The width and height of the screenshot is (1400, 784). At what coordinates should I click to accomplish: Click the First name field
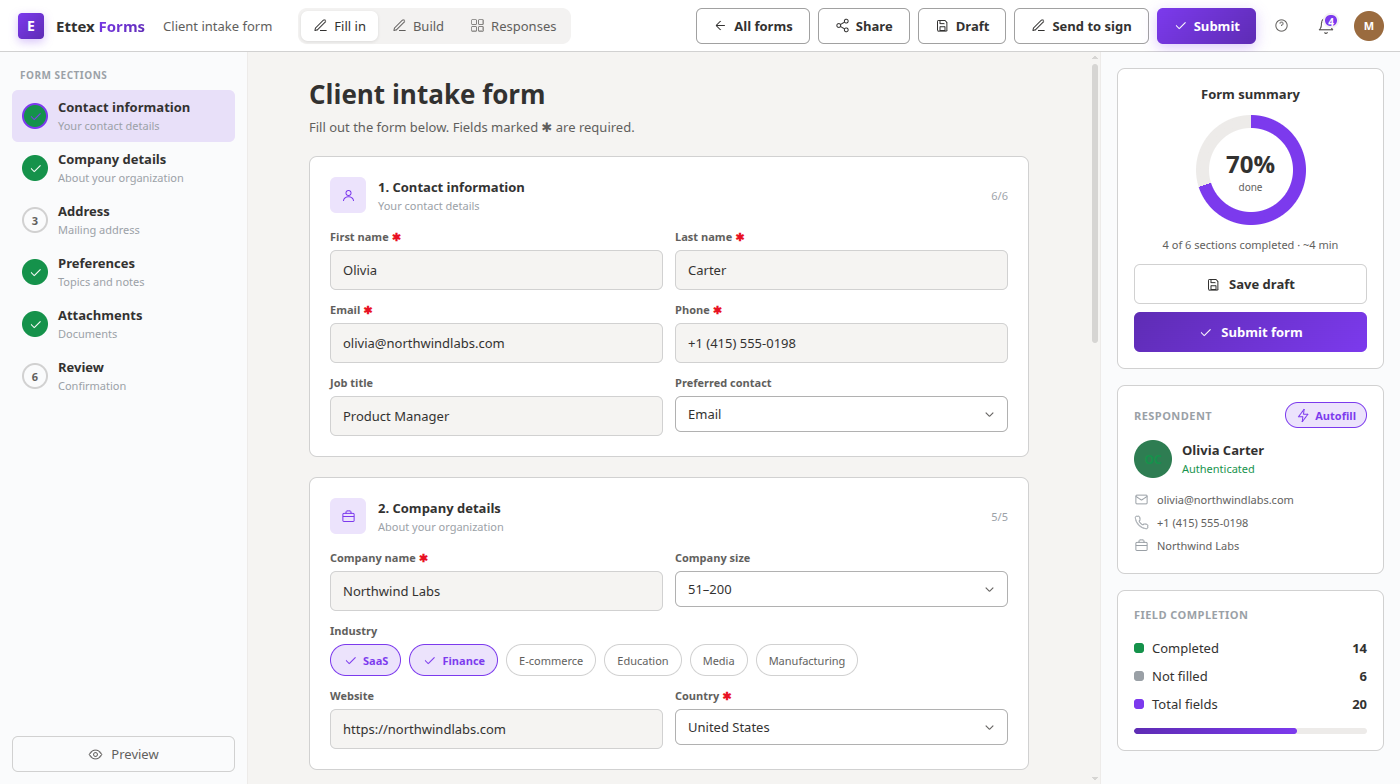tap(496, 270)
